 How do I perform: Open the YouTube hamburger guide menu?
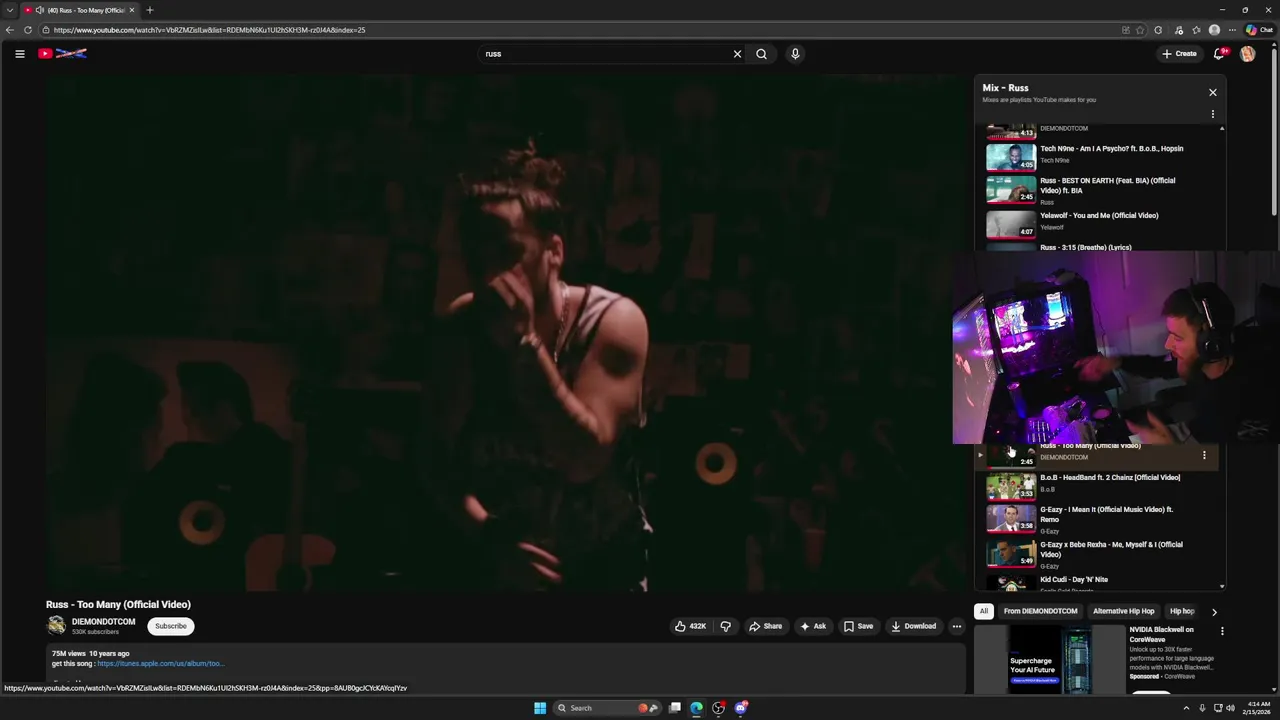click(x=19, y=54)
